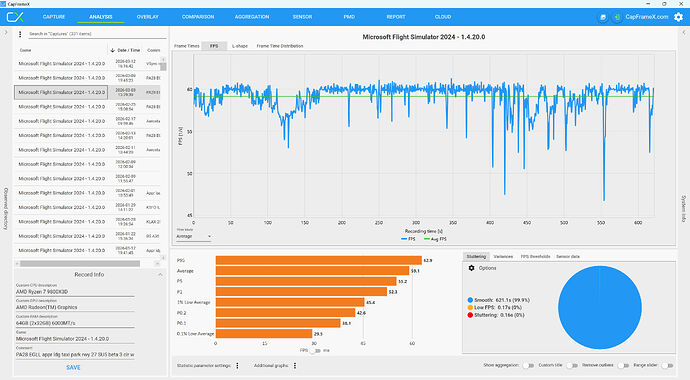Toggle the FPS series in chart legend
Viewport: 690px width, 380px height.
click(408, 239)
